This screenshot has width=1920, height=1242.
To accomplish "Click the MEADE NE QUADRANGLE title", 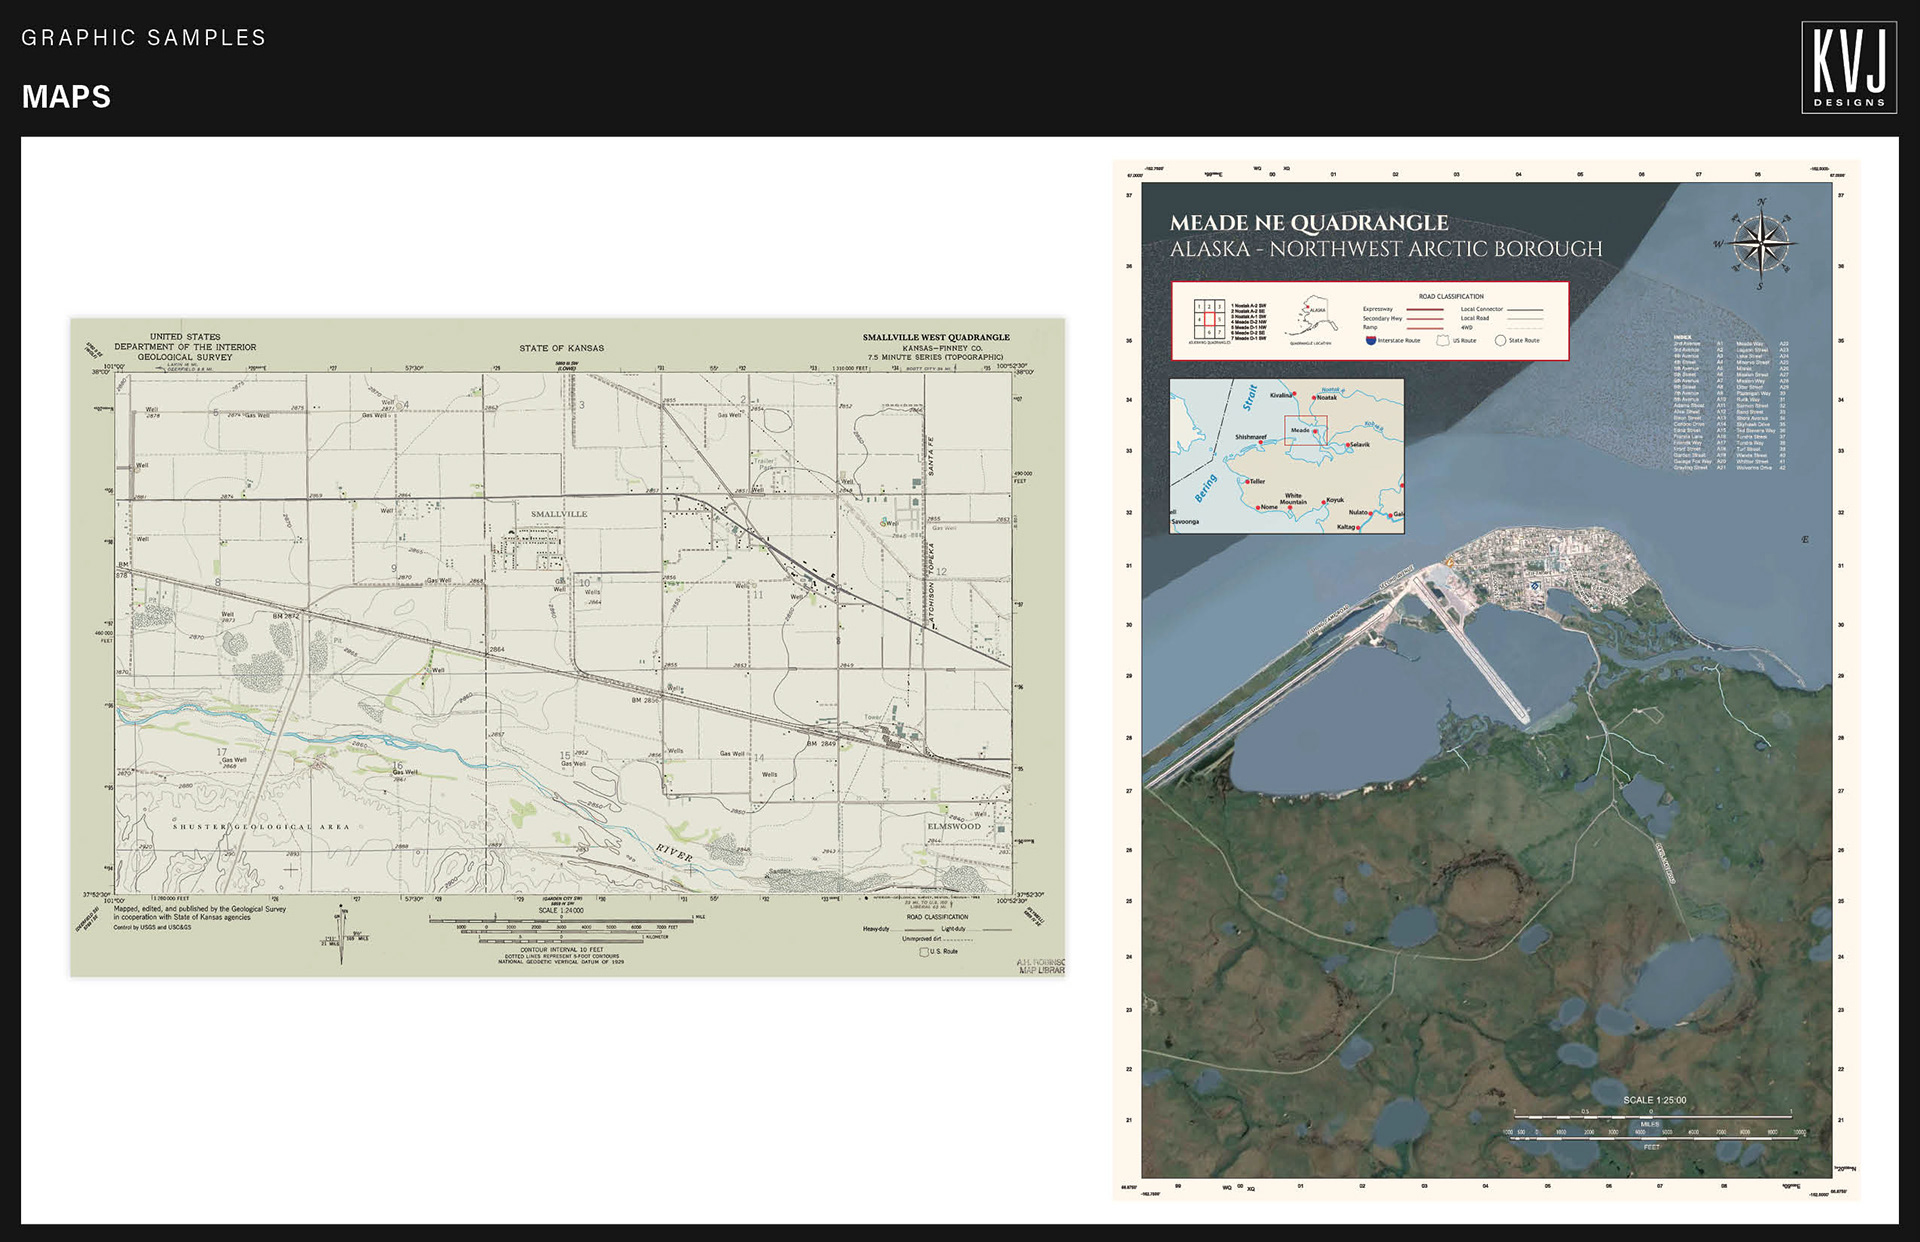I will (1309, 223).
